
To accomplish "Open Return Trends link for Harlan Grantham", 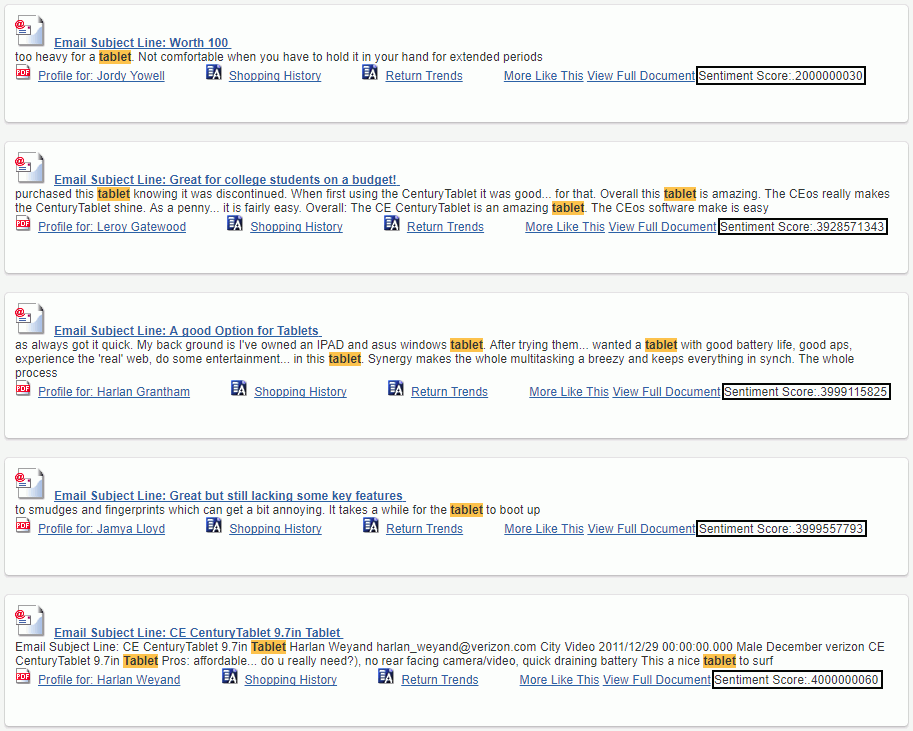I will 450,391.
